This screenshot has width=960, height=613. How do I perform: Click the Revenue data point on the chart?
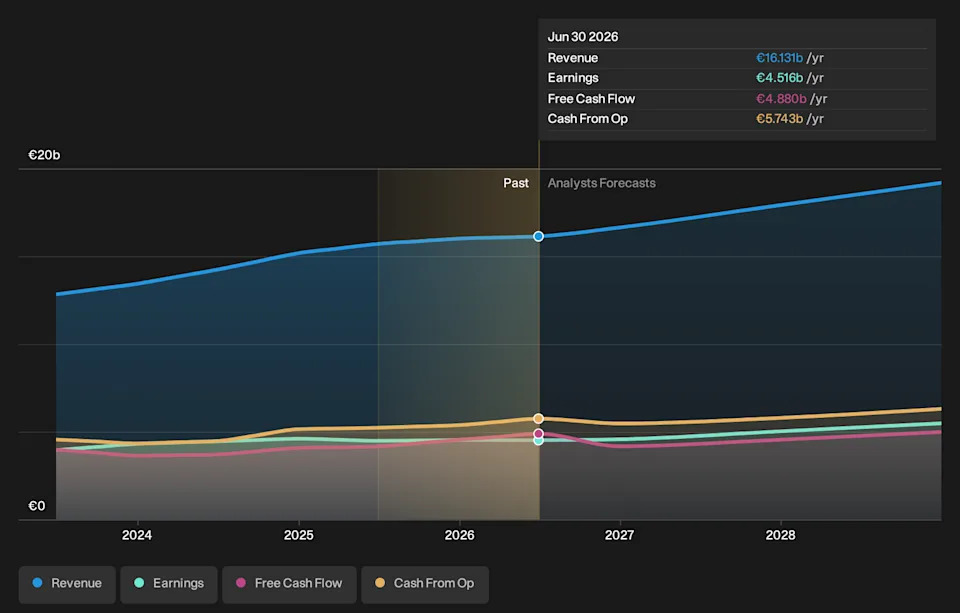538,236
